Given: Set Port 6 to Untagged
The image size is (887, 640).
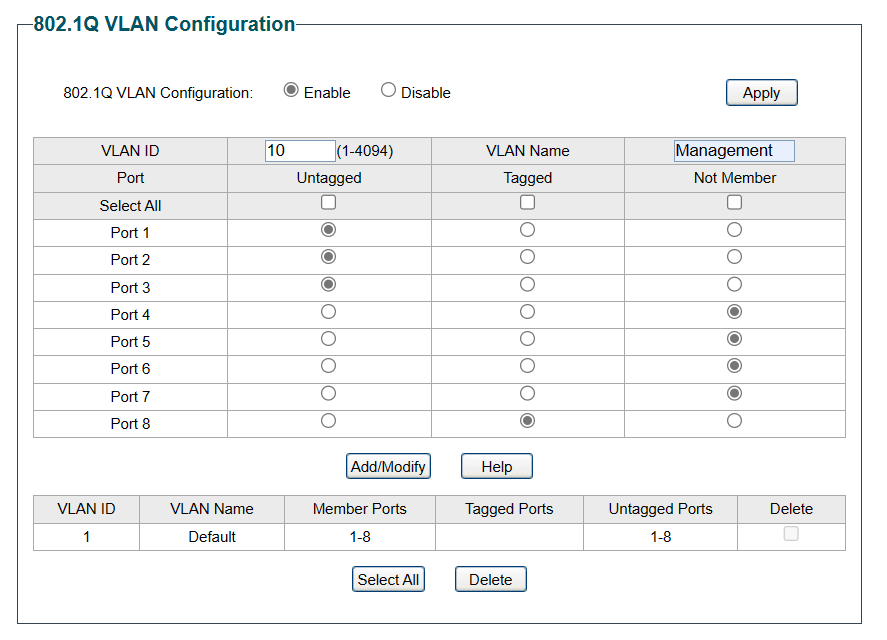Looking at the screenshot, I should point(328,367).
